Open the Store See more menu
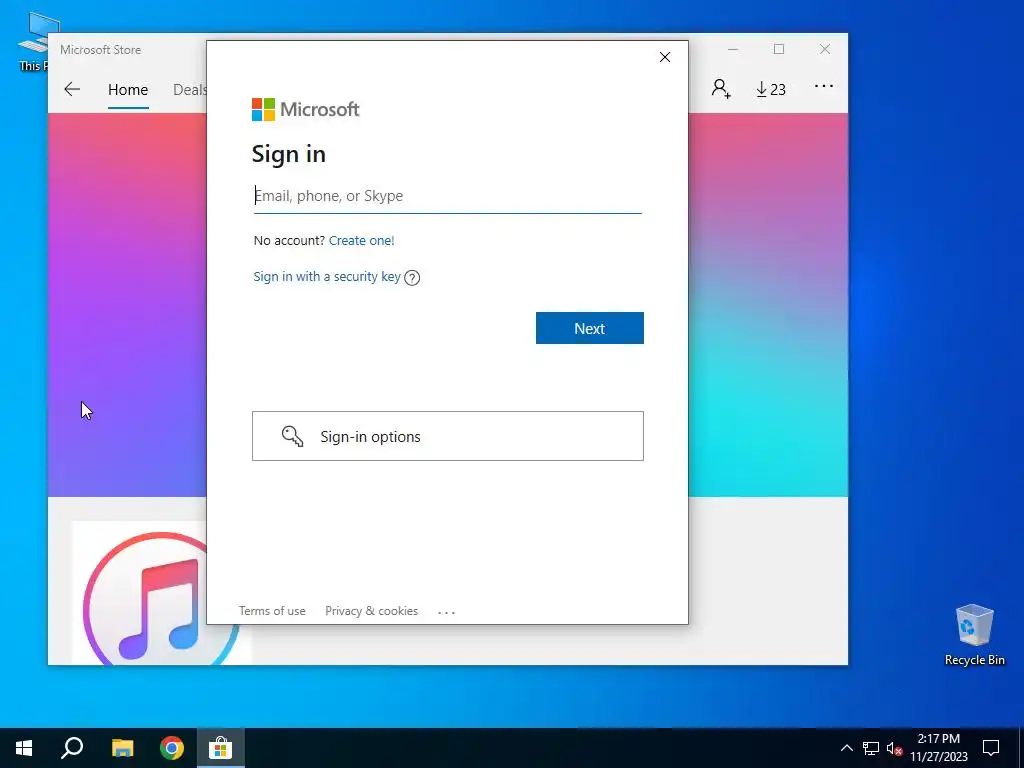The width and height of the screenshot is (1024, 768). point(824,86)
